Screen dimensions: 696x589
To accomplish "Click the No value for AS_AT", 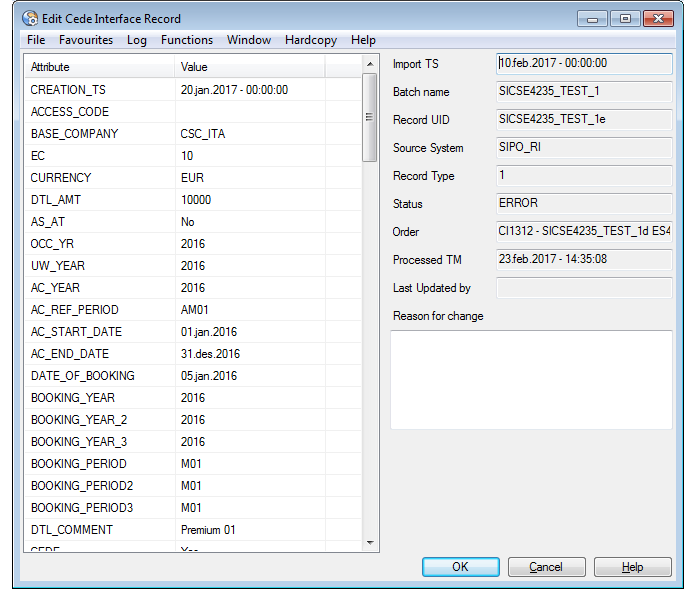I will pos(188,221).
